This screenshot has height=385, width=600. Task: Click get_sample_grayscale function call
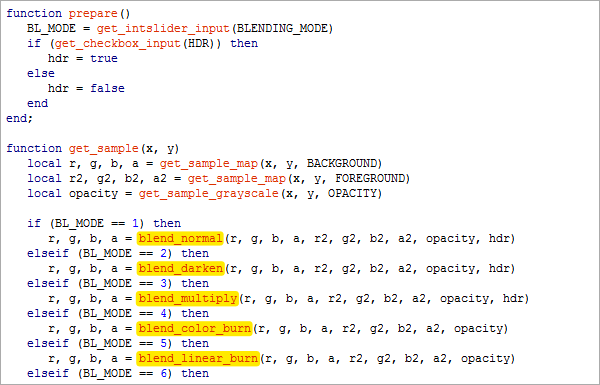209,193
